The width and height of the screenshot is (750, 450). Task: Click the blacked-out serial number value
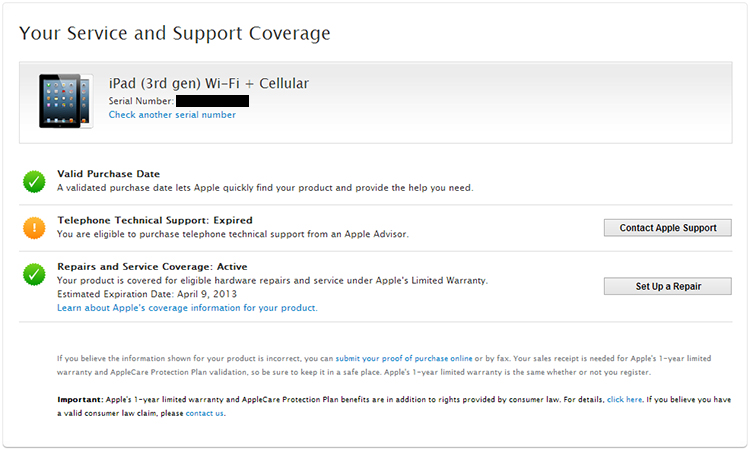click(212, 101)
